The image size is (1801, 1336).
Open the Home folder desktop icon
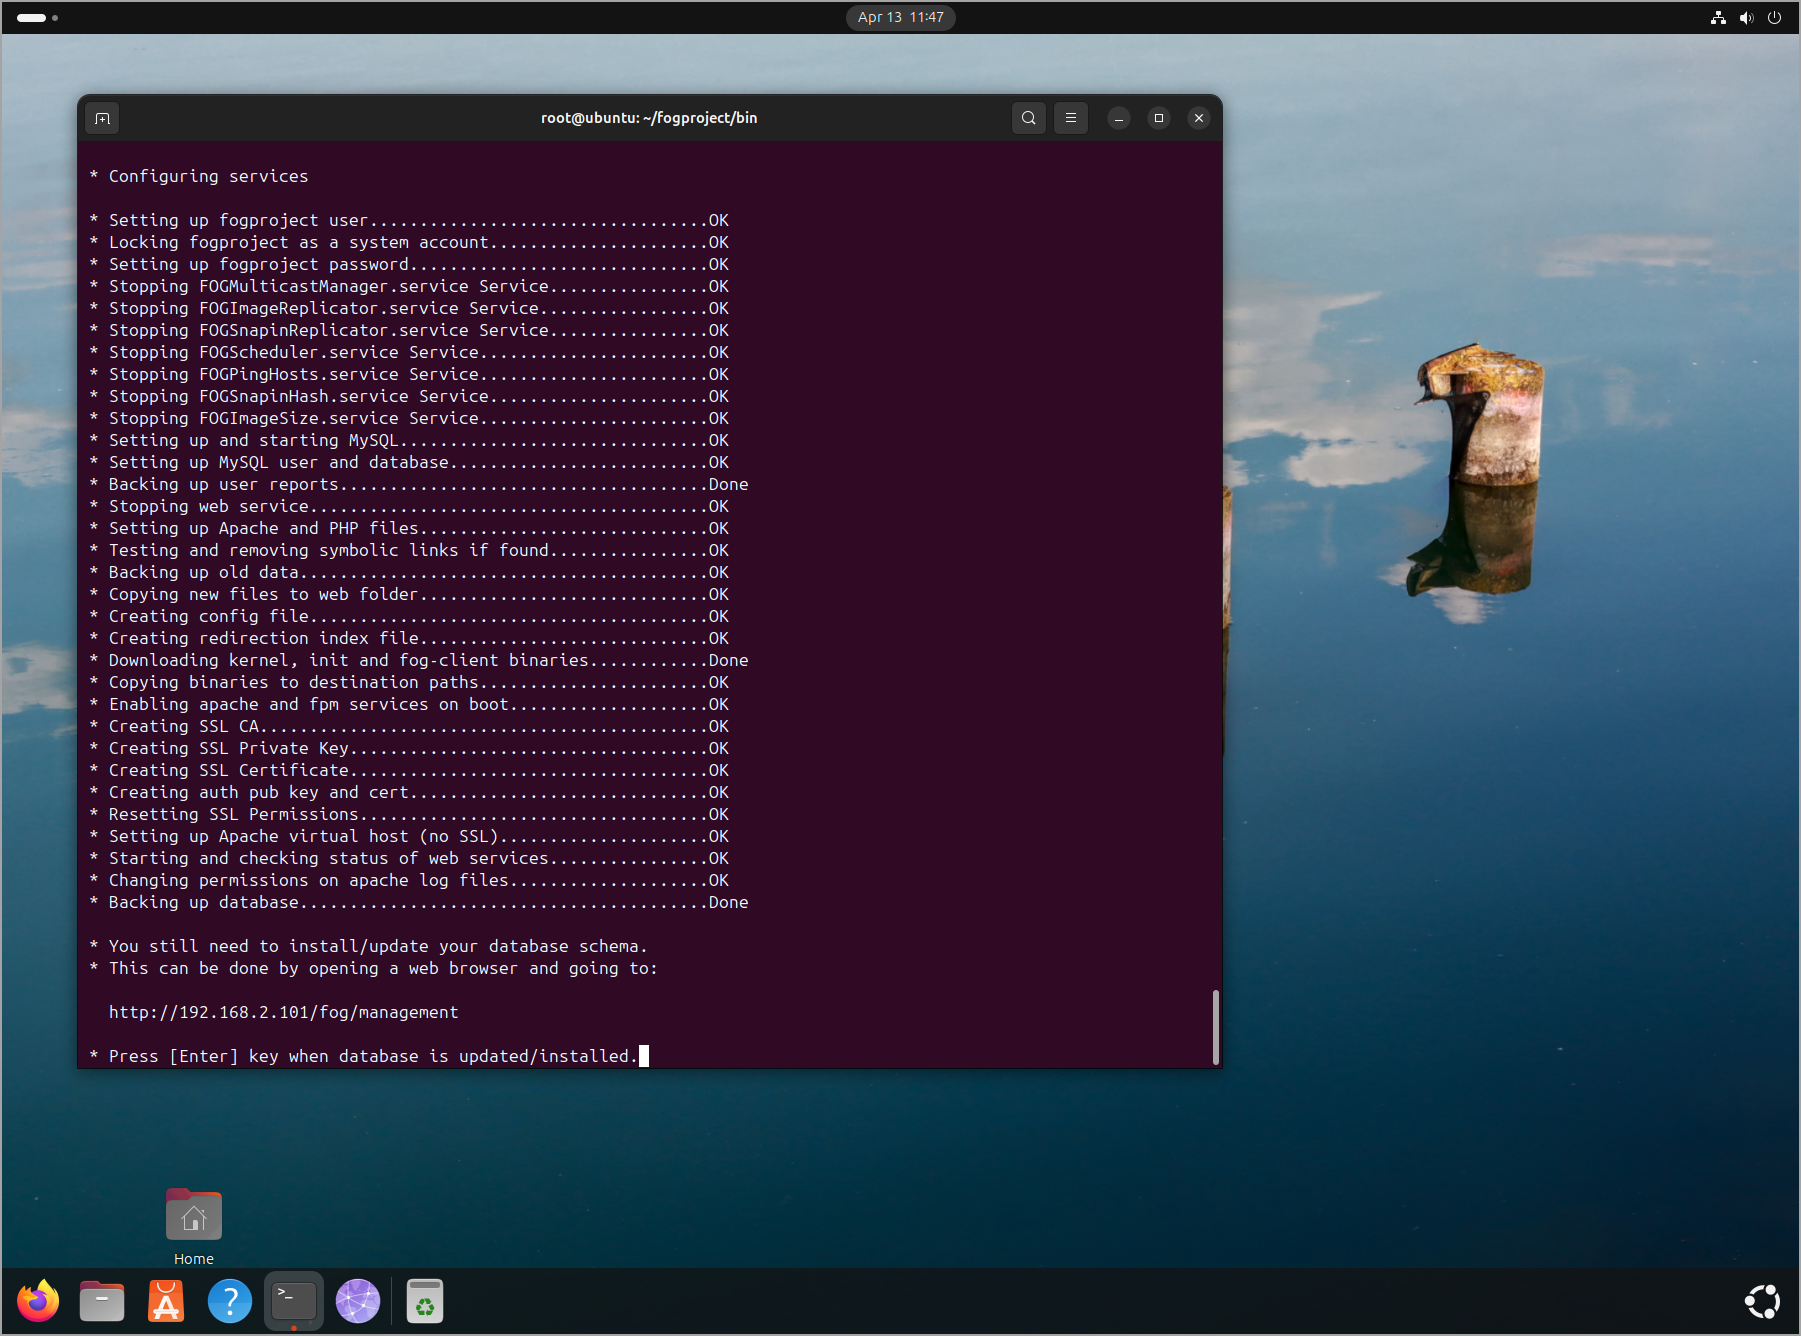(x=194, y=1226)
